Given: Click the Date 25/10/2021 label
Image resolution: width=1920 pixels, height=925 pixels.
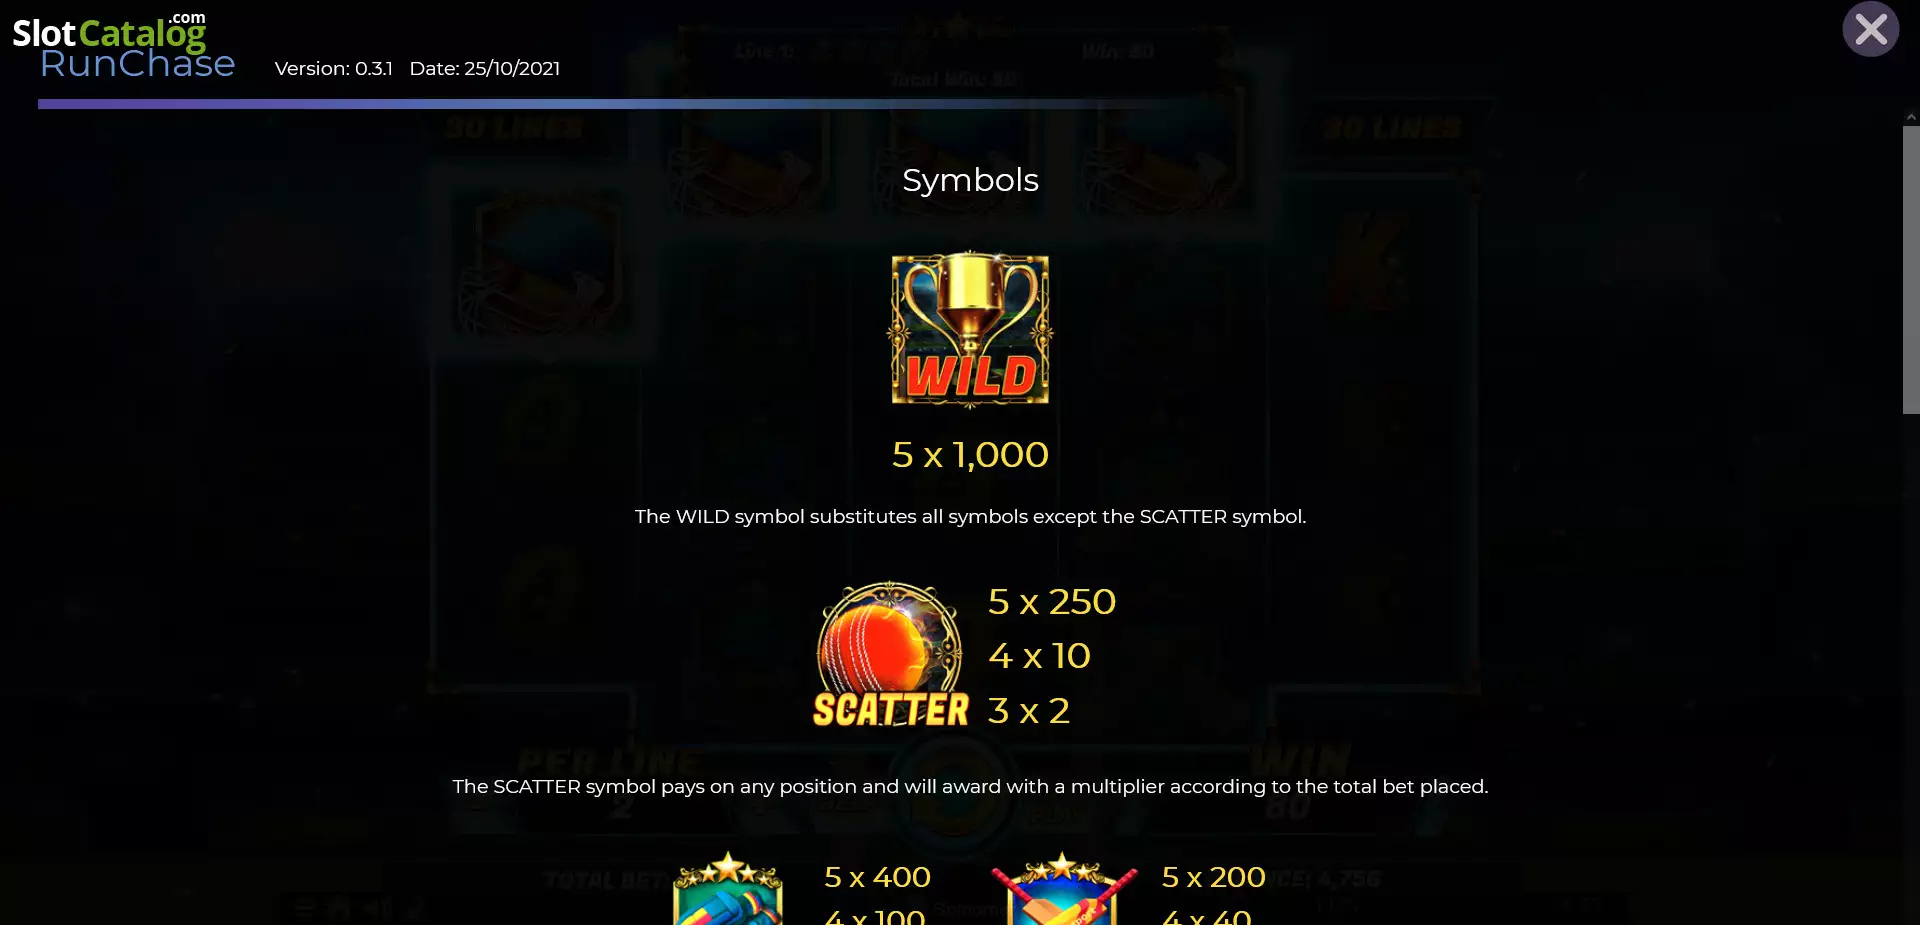Looking at the screenshot, I should click(485, 69).
